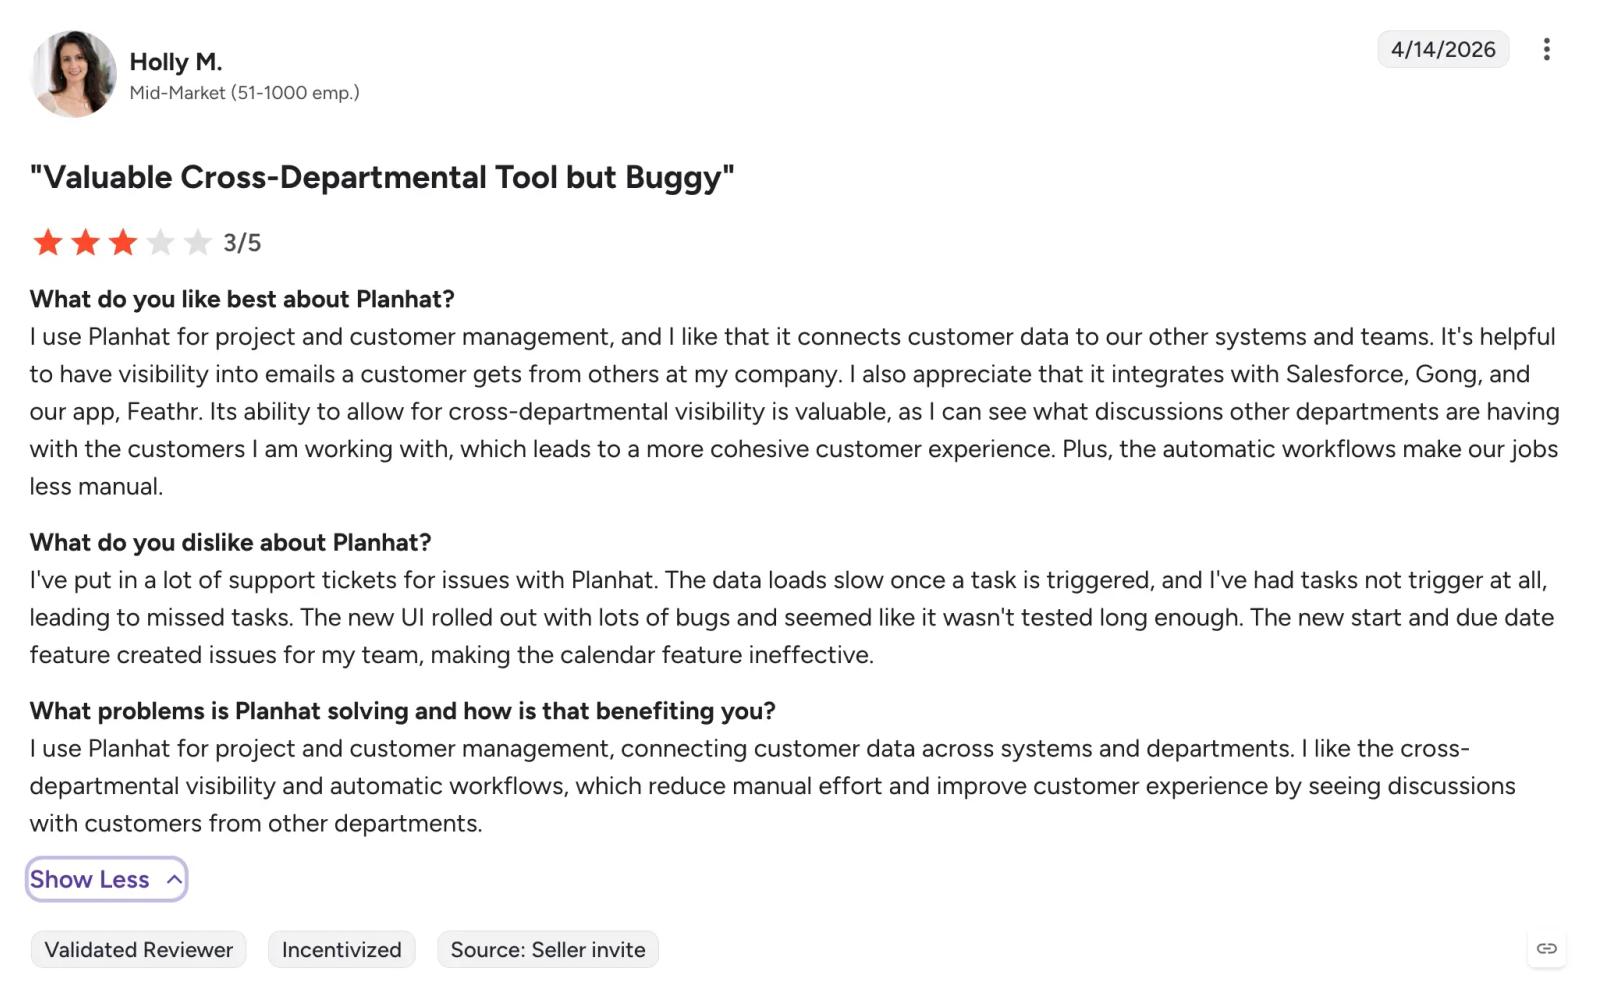Click the Mid-Market company size label
The image size is (1600, 1000).
tap(244, 93)
